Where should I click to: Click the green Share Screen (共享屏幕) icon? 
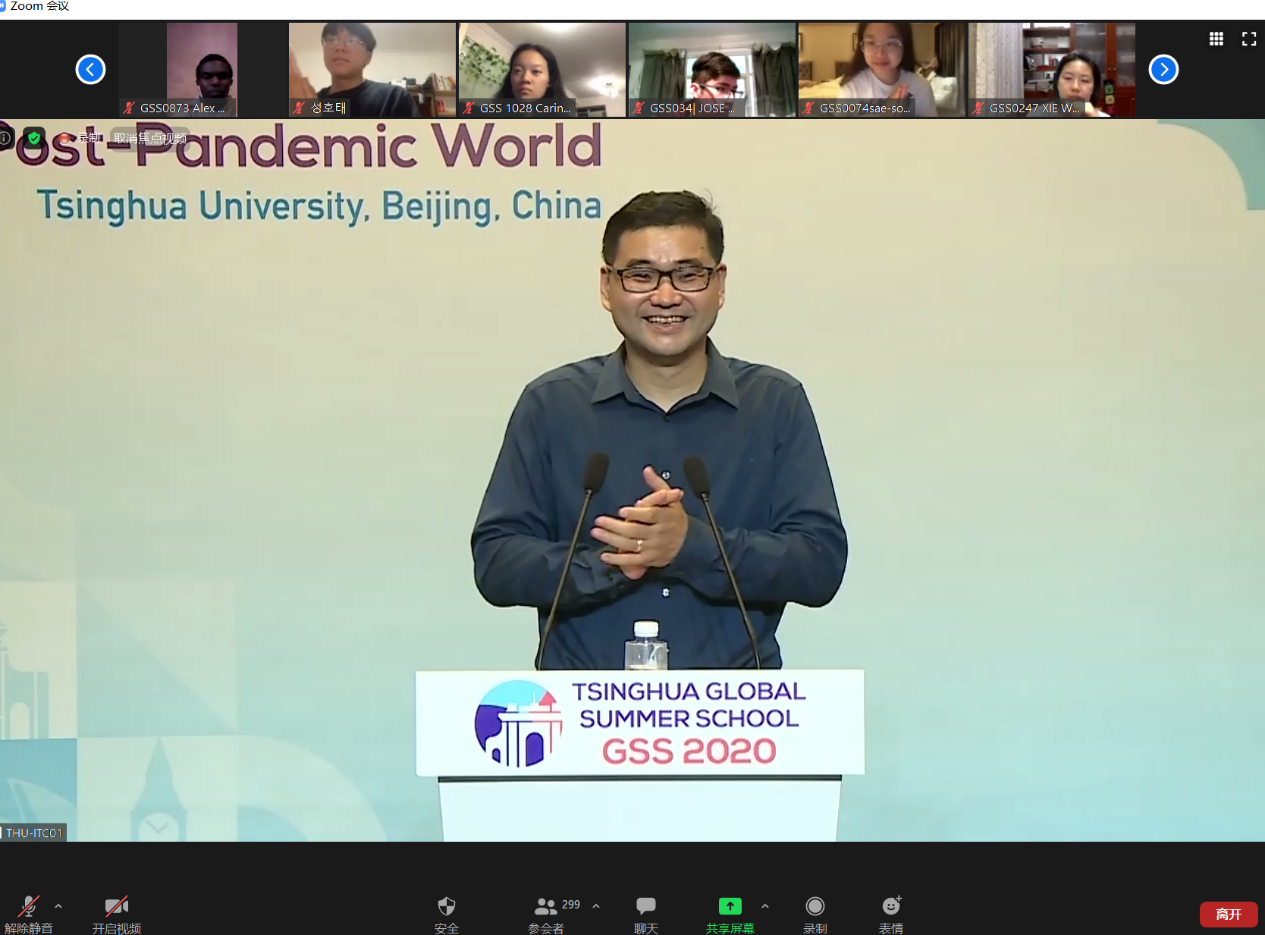[730, 907]
